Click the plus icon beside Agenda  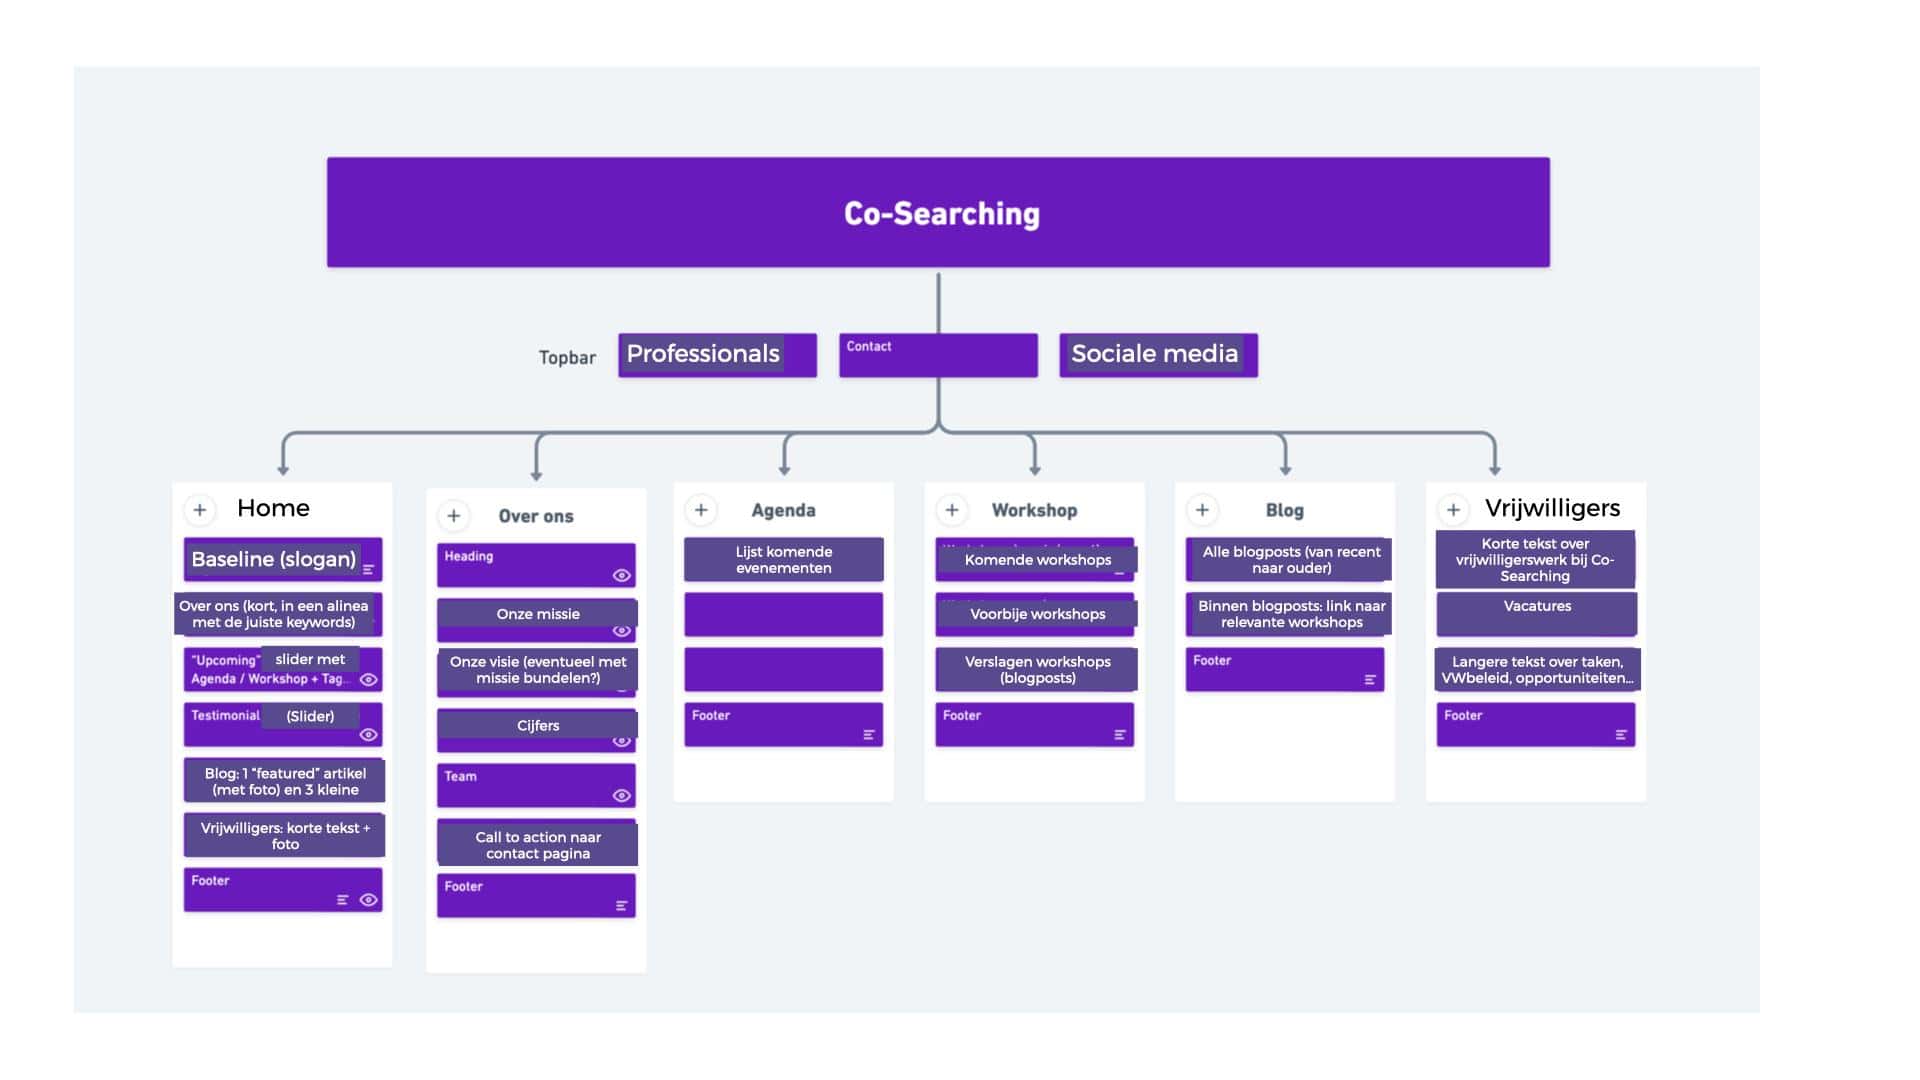pos(701,510)
